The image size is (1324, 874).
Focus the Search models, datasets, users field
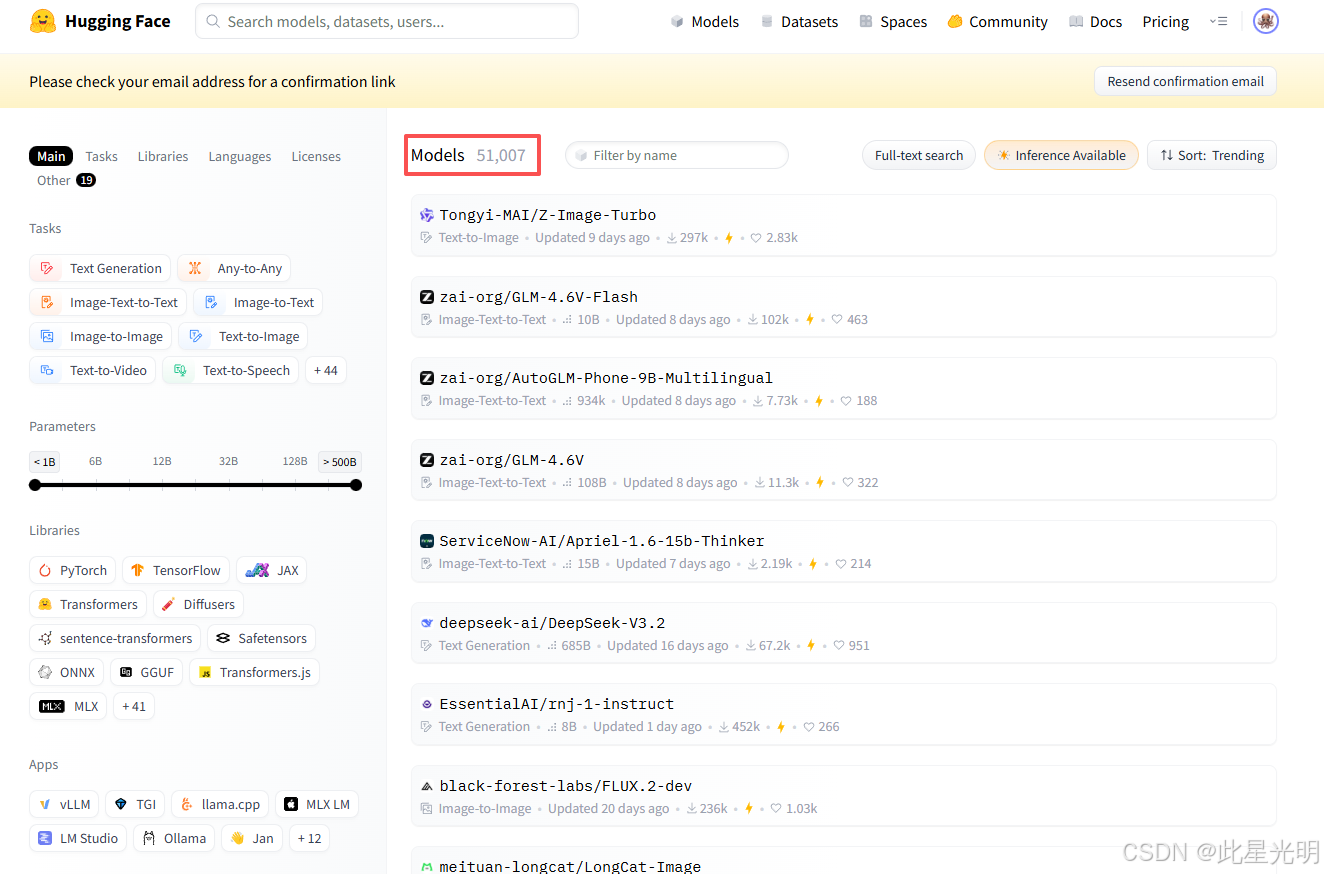click(x=387, y=21)
